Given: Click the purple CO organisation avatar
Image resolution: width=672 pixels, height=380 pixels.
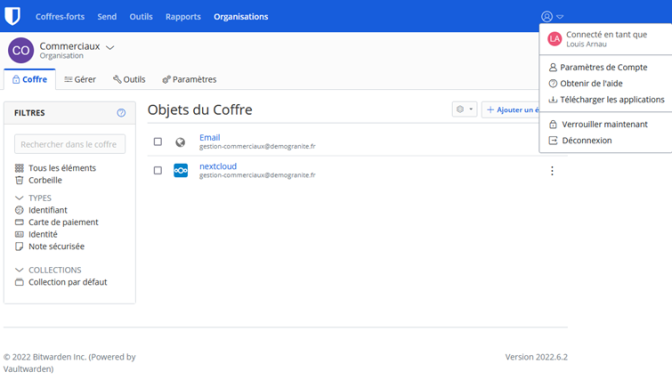Looking at the screenshot, I should [x=21, y=50].
